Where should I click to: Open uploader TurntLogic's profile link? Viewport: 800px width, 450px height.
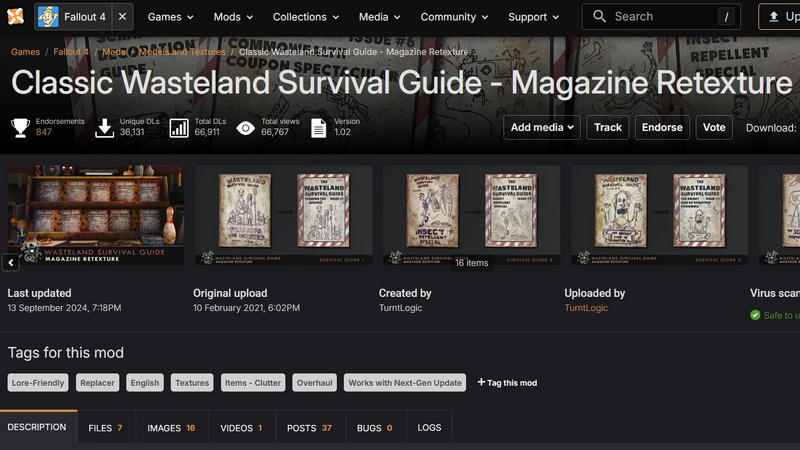tap(586, 308)
